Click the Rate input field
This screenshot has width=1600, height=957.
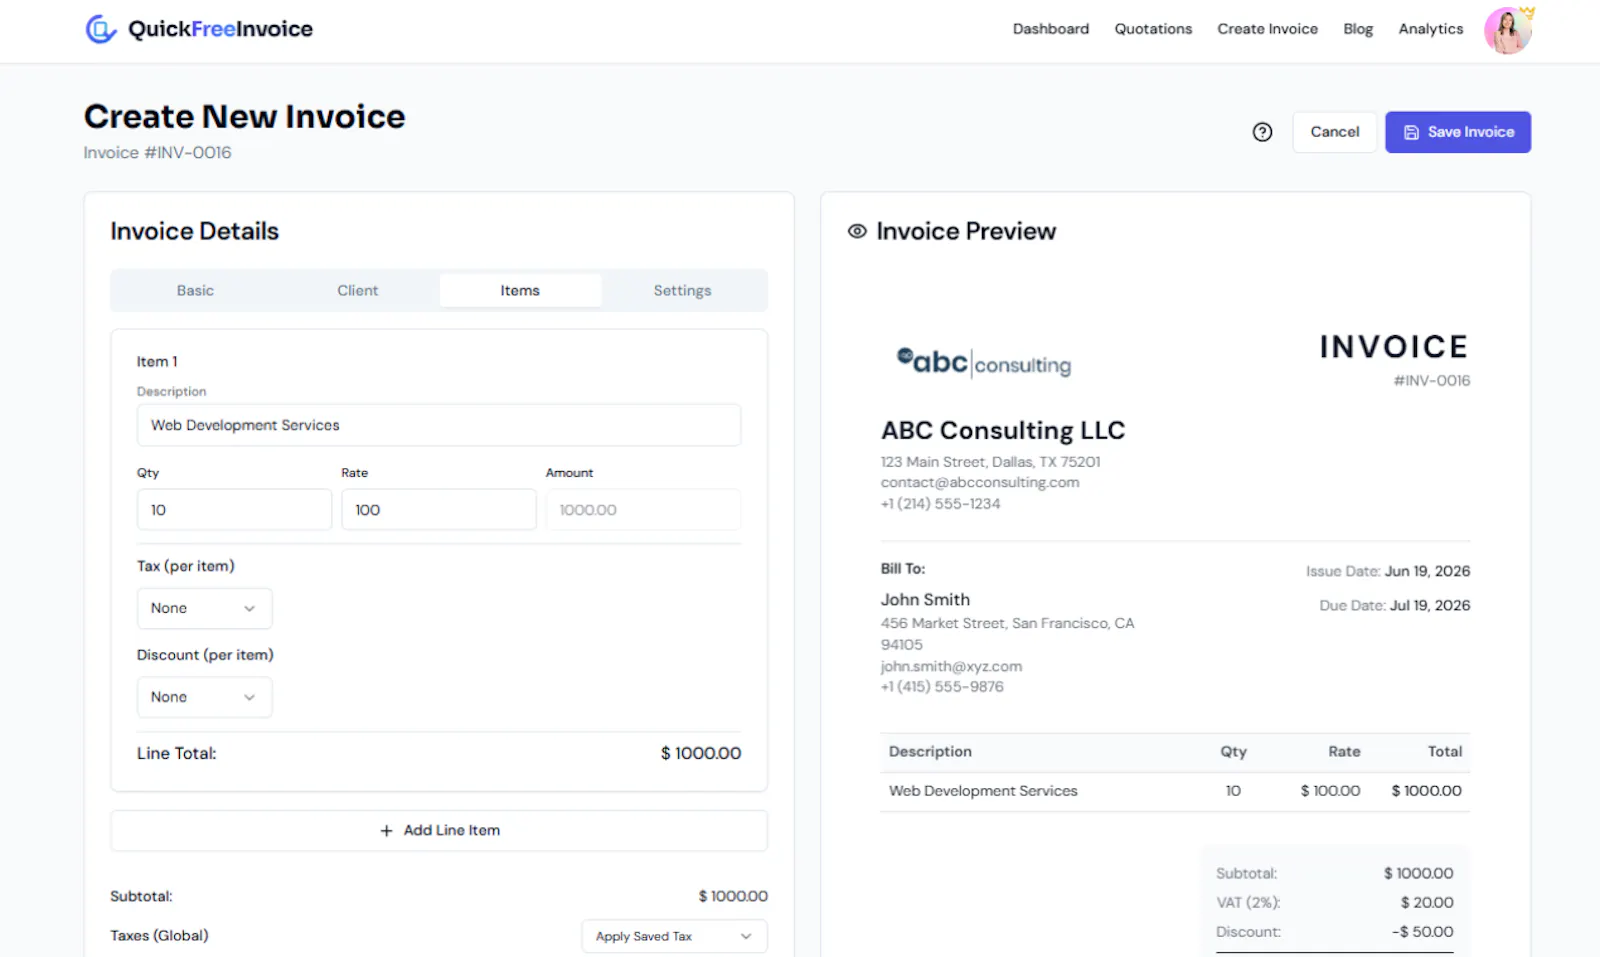439,510
